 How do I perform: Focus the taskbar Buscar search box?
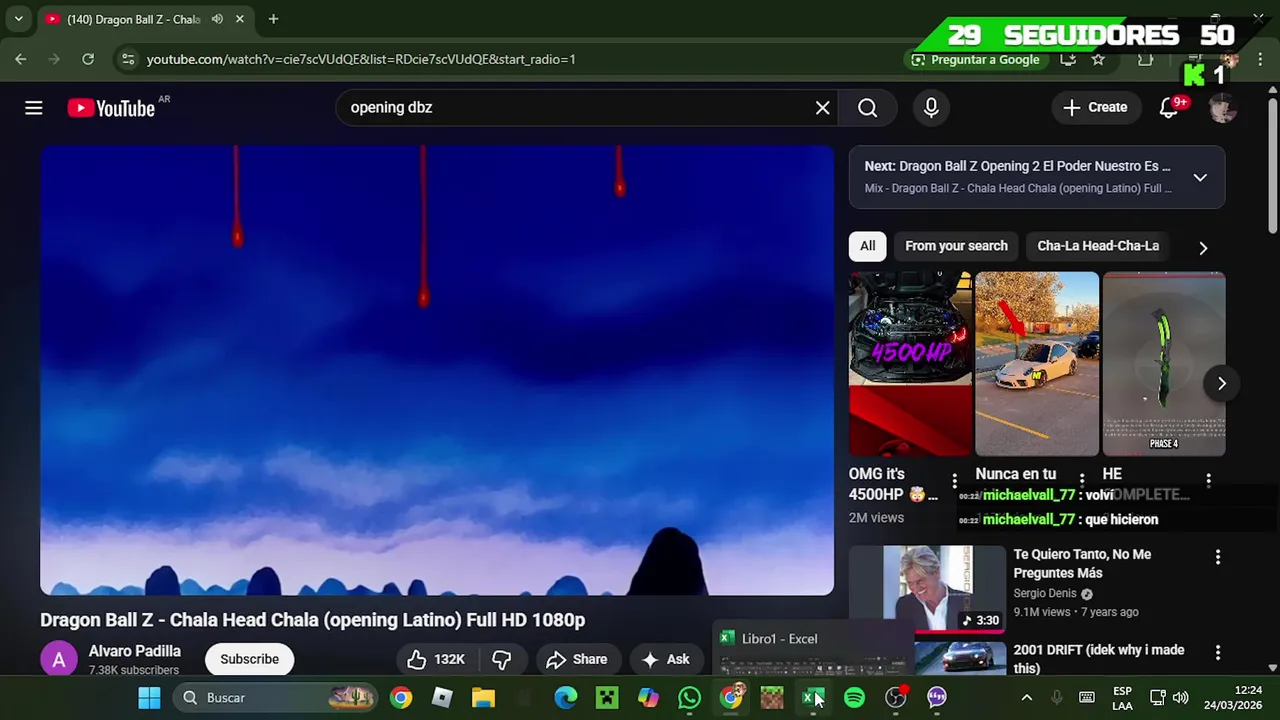(x=277, y=698)
